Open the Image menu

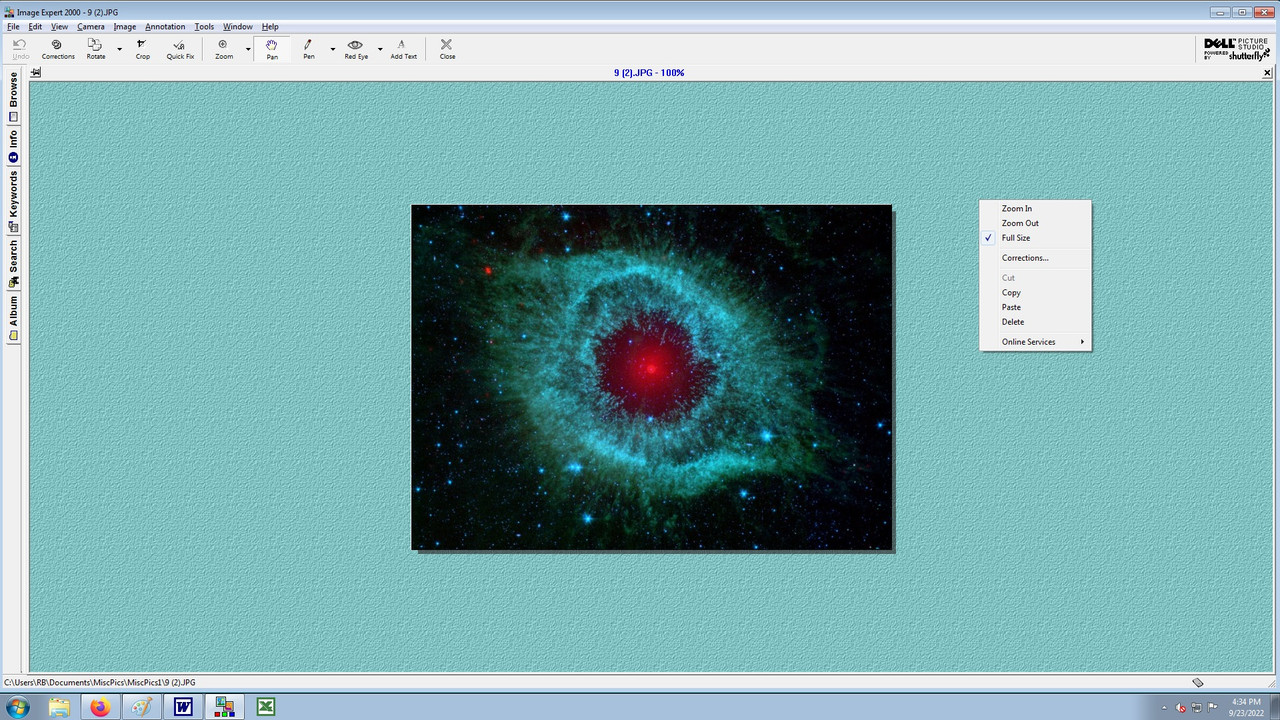point(125,27)
